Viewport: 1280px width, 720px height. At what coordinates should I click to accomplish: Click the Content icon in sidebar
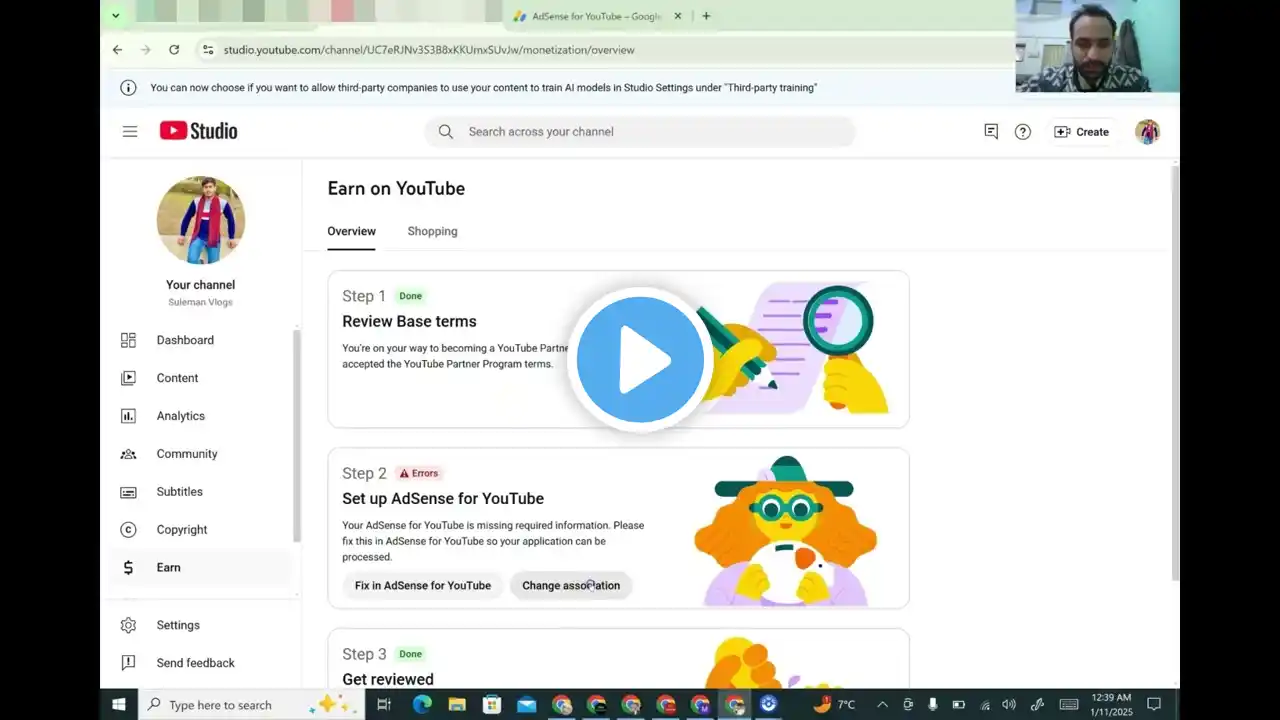128,378
